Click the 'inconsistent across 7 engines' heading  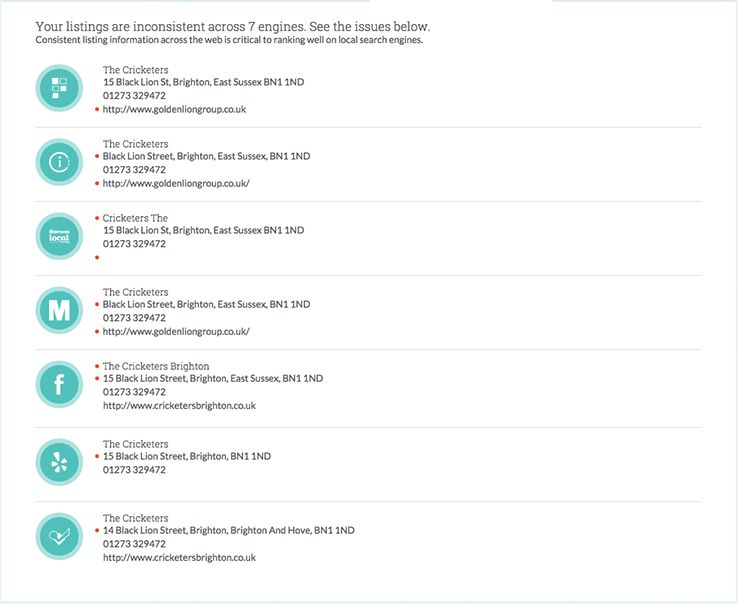tap(233, 25)
